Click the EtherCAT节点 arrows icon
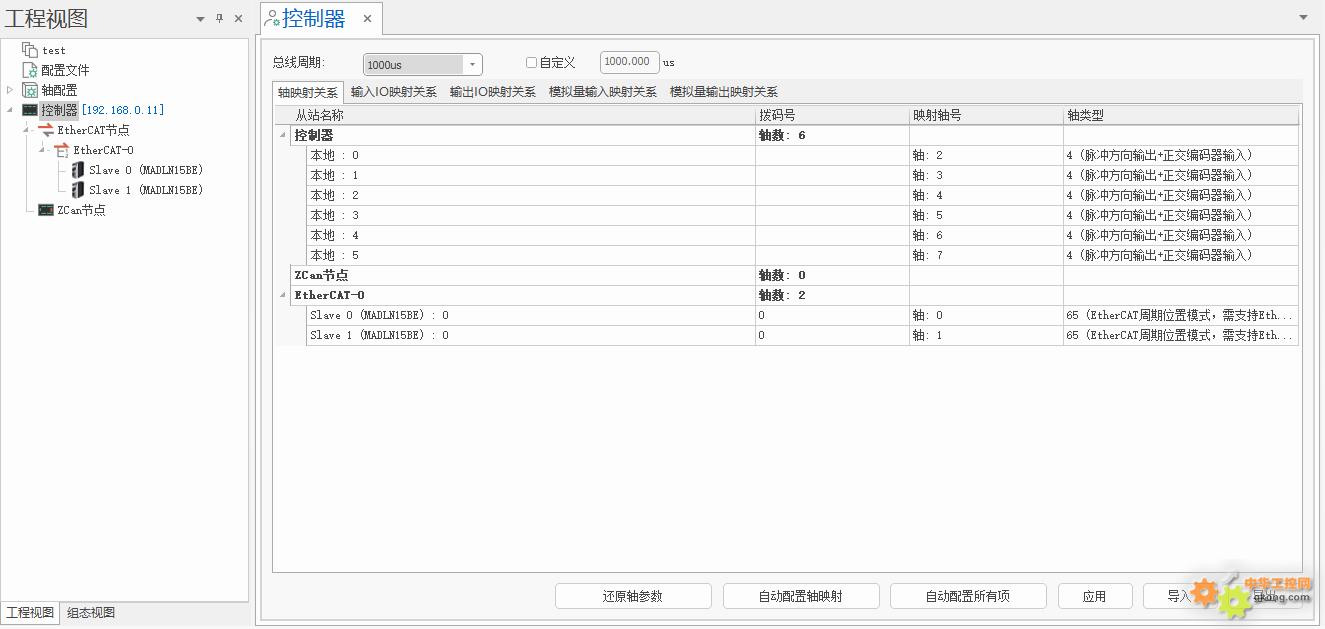The width and height of the screenshot is (1325, 629). tap(46, 130)
